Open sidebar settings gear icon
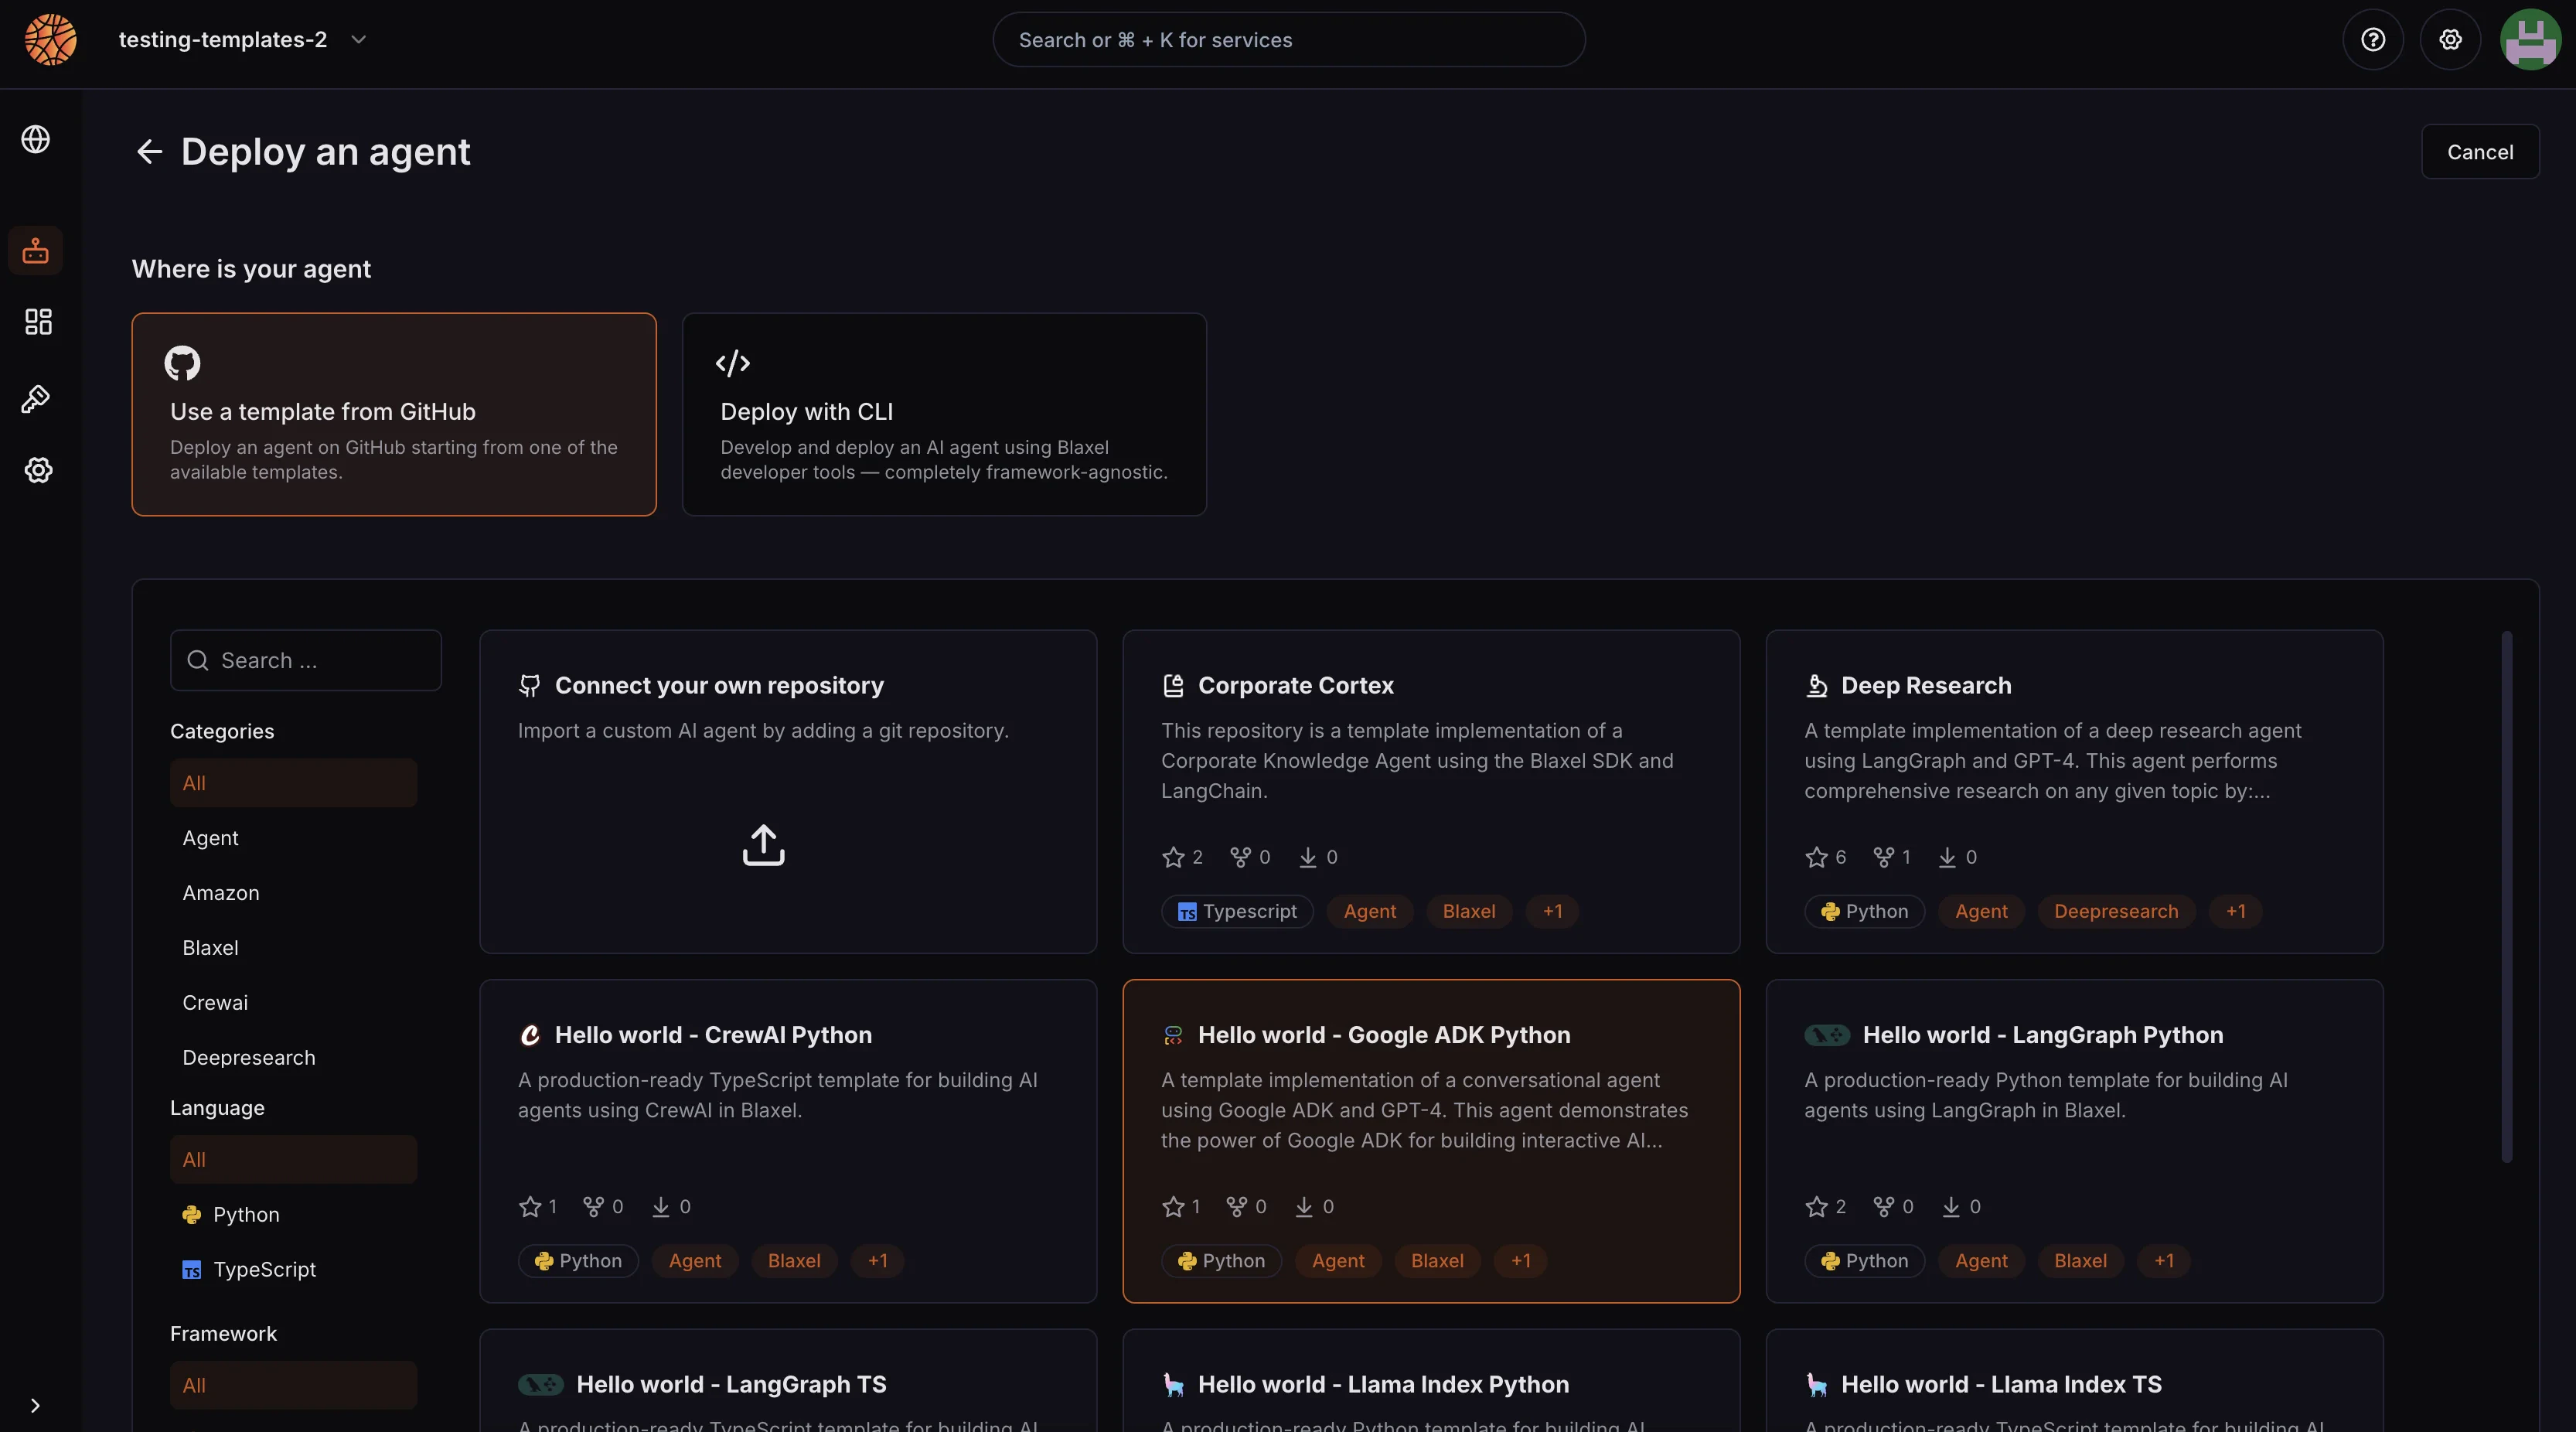This screenshot has width=2576, height=1432. point(37,470)
